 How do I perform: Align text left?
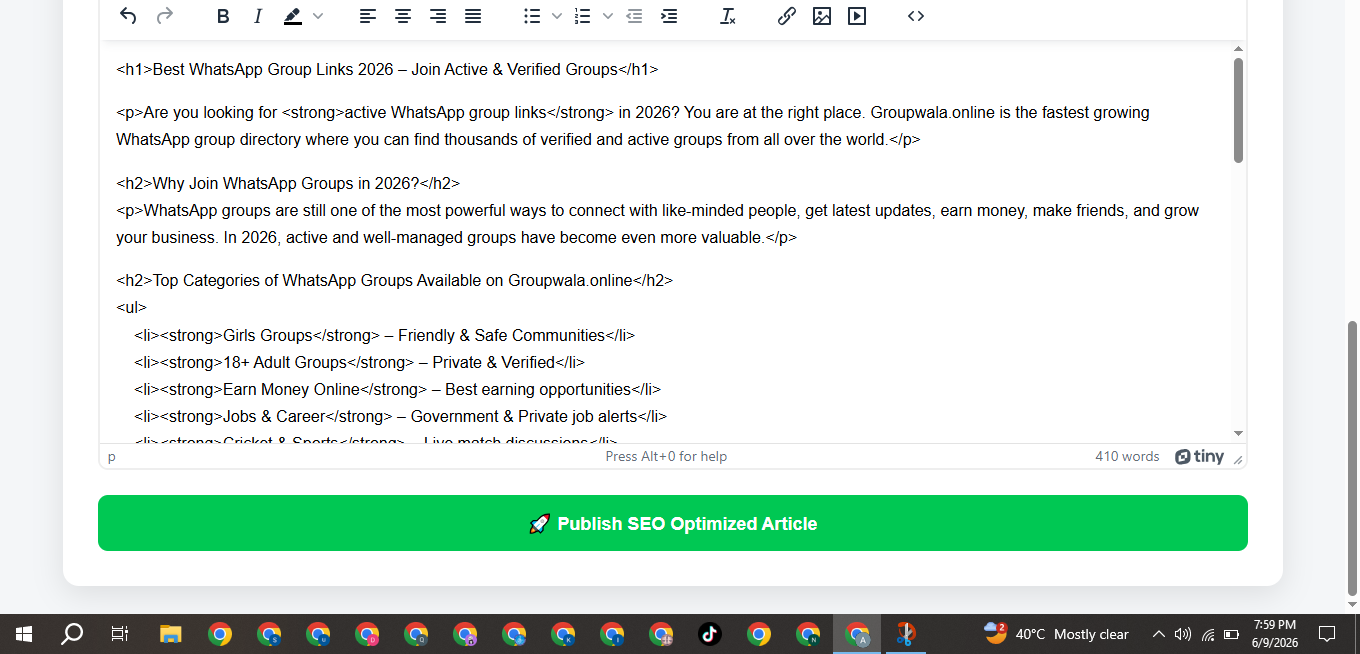point(368,16)
